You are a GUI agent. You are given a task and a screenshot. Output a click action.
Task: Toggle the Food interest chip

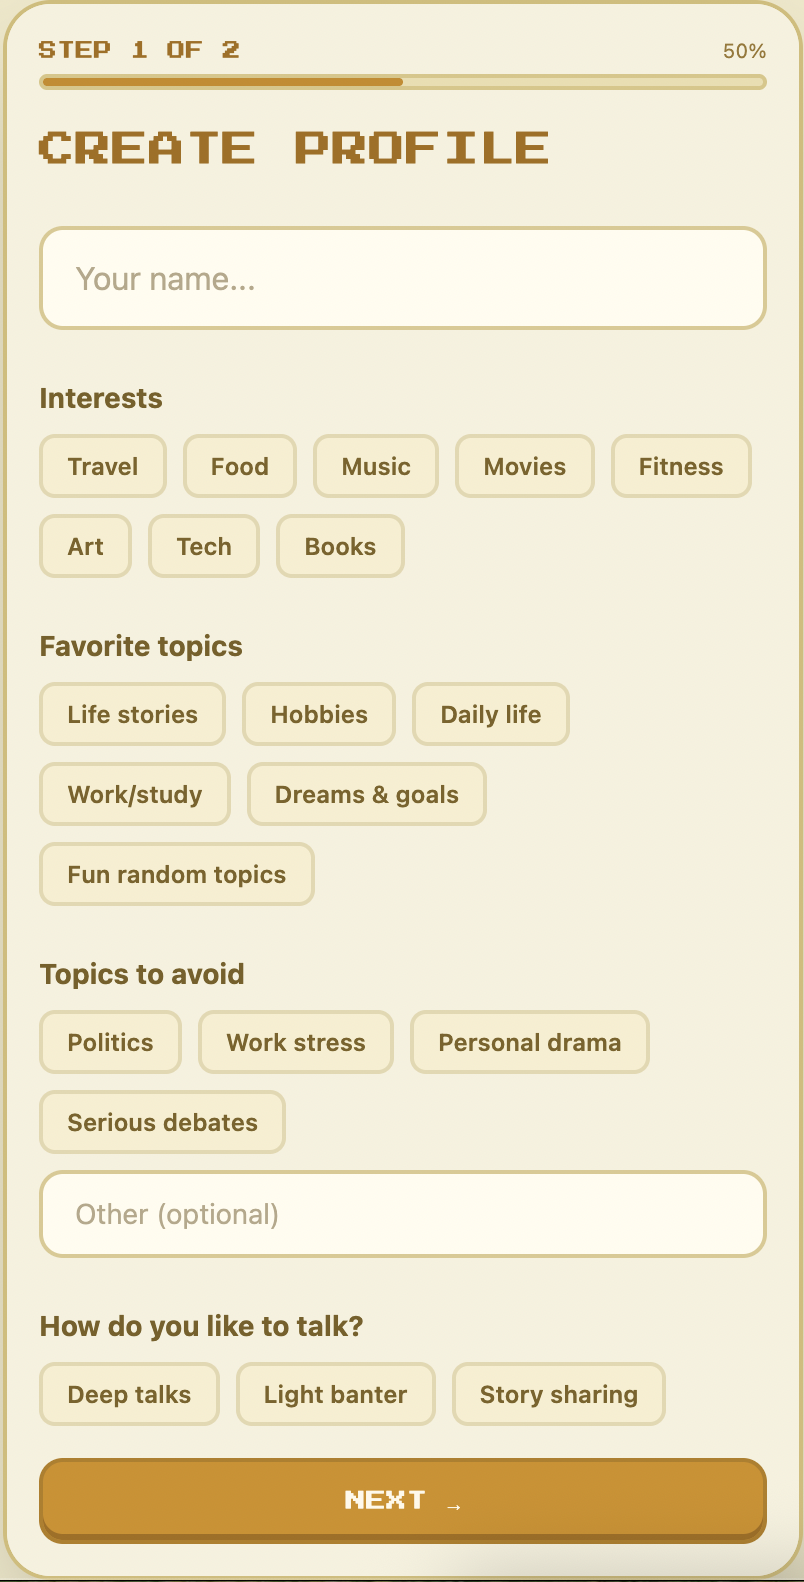pos(240,466)
